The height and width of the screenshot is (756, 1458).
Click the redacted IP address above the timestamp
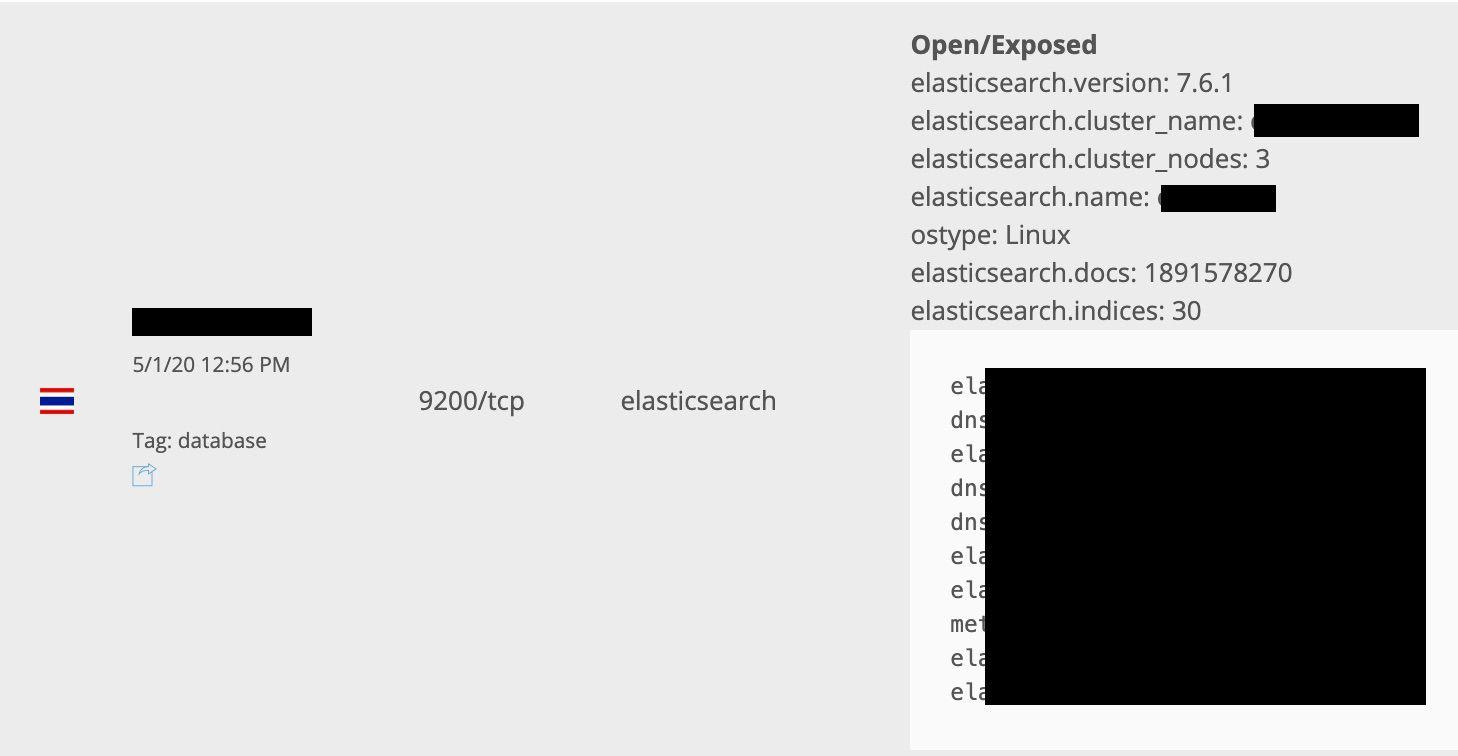pos(222,322)
